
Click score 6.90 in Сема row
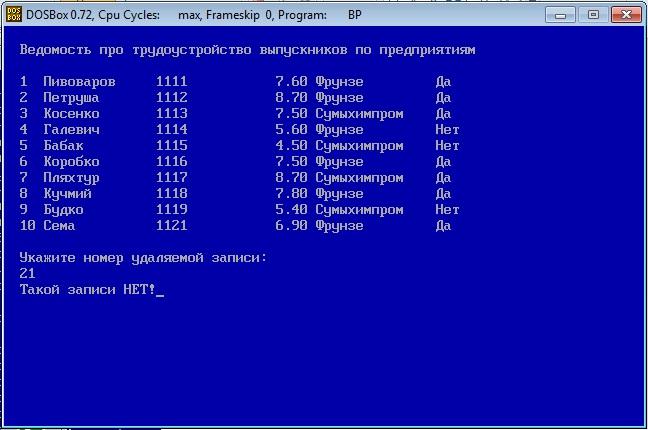coord(291,225)
